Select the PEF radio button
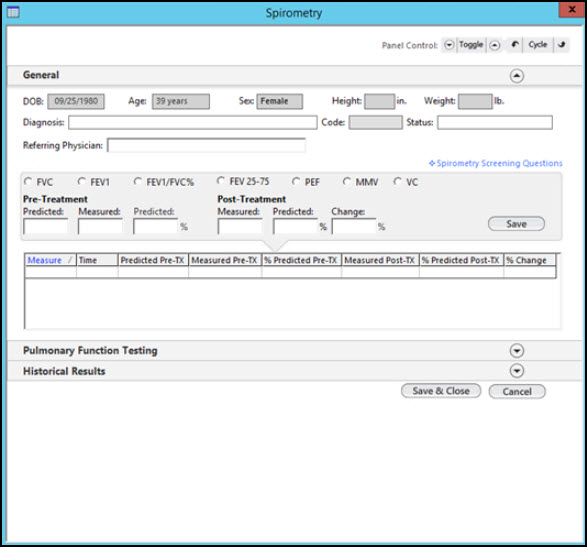 click(296, 182)
